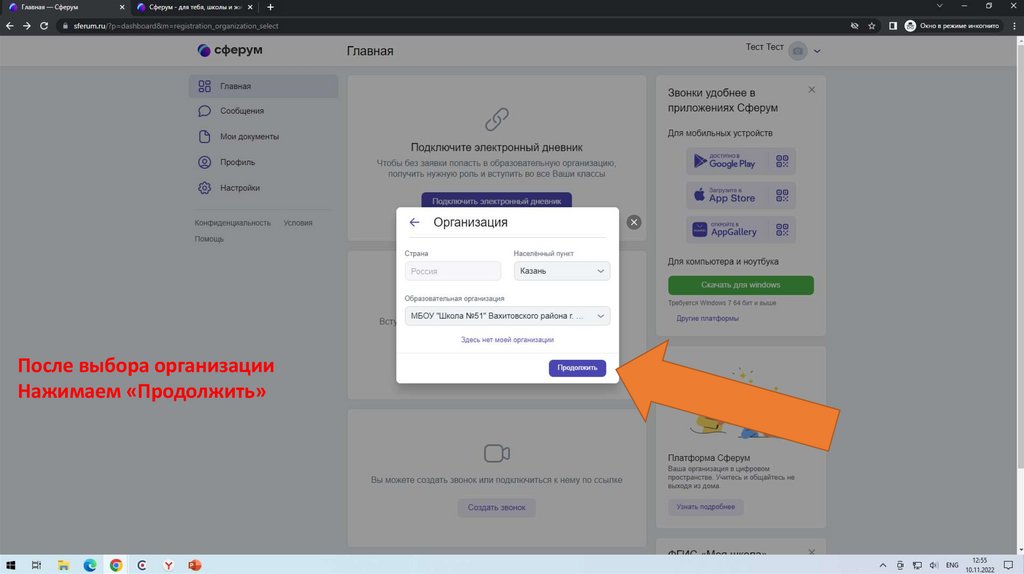Image resolution: width=1024 pixels, height=574 pixels.
Task: Click the Сферум logo in the header
Action: coord(230,50)
